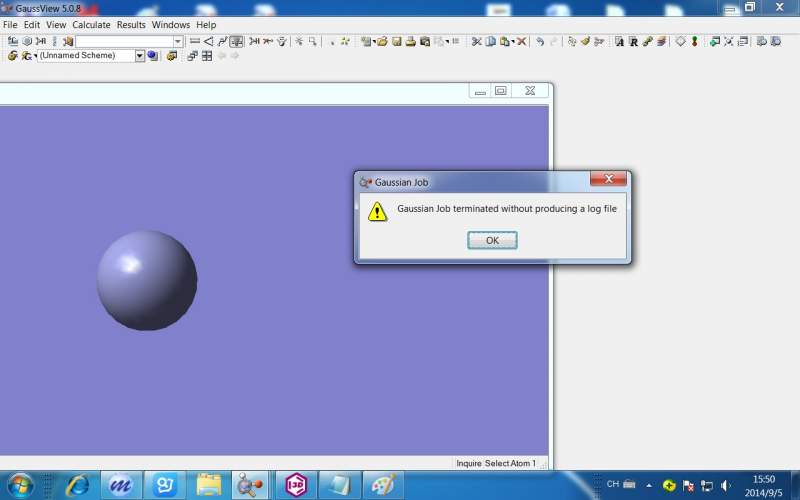Select the Element Fragment tool
This screenshot has height=500, width=800.
[13, 41]
